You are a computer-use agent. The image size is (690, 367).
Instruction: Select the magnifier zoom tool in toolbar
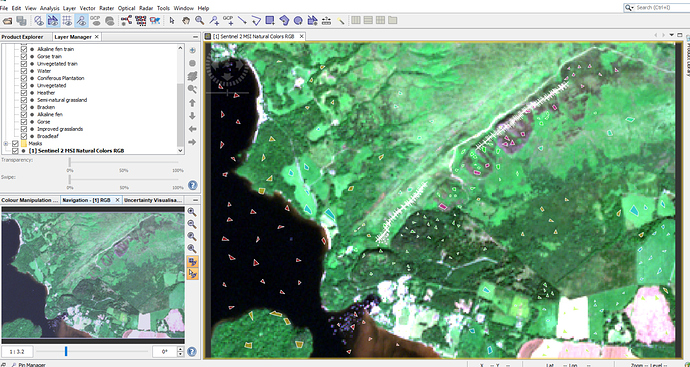(x=200, y=20)
